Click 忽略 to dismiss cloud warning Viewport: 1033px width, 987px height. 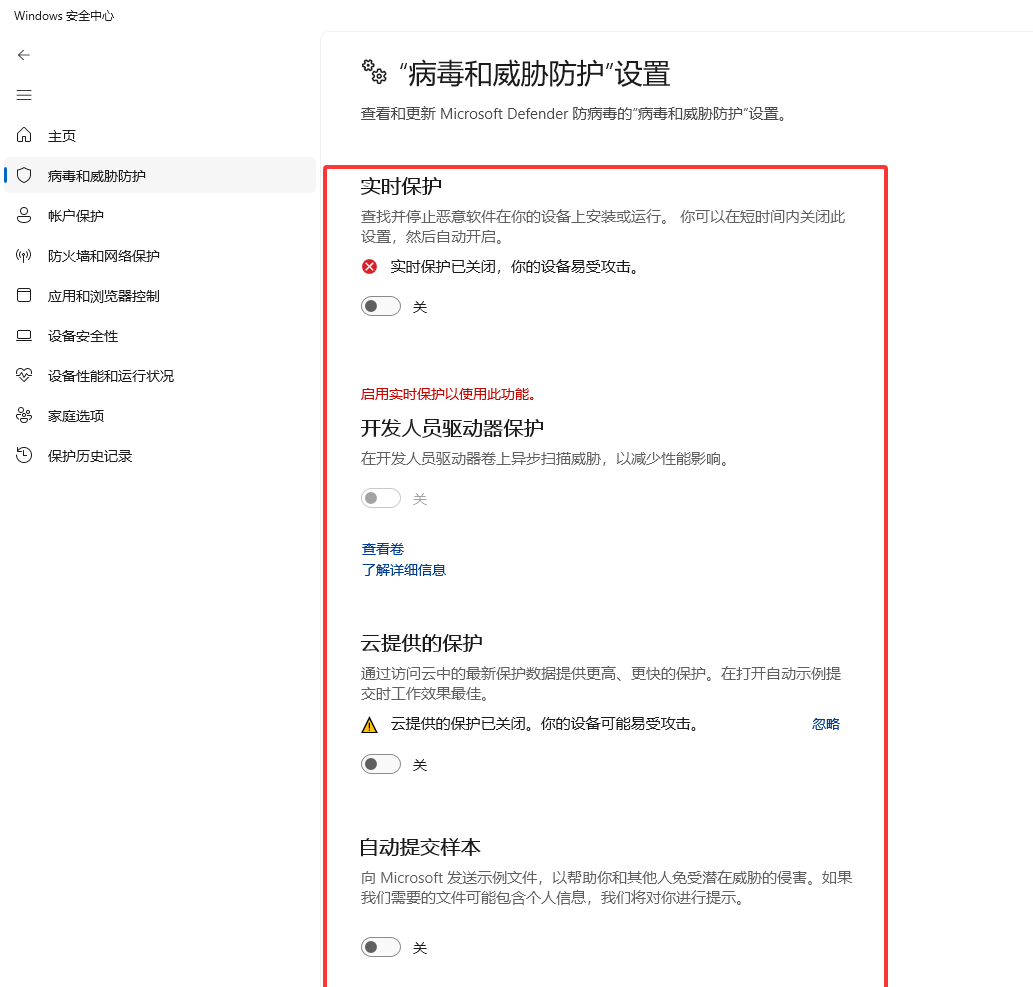[825, 724]
